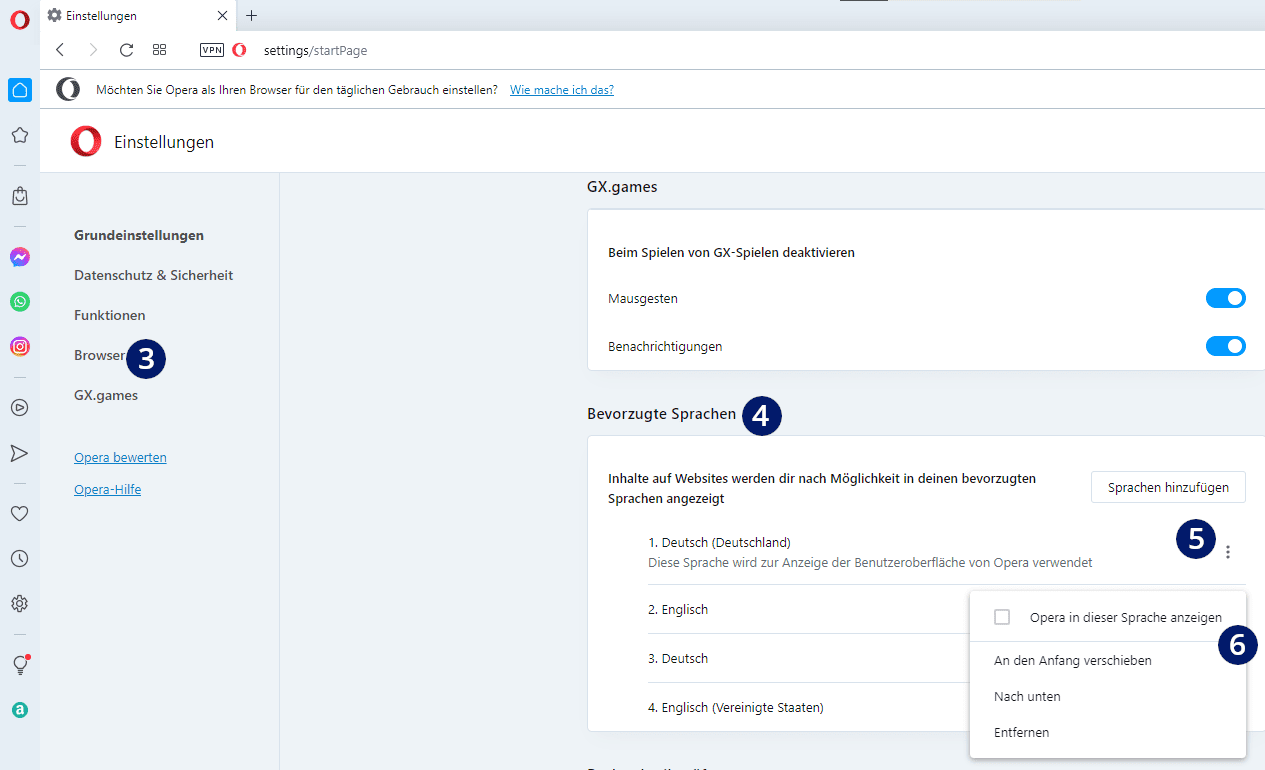The width and height of the screenshot is (1265, 770).
Task: Open Facebook Messenger in the sidebar
Action: point(20,257)
